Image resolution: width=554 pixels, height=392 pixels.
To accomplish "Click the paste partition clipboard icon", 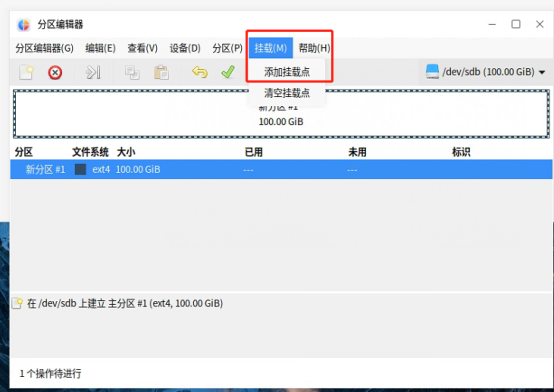I will point(161,72).
